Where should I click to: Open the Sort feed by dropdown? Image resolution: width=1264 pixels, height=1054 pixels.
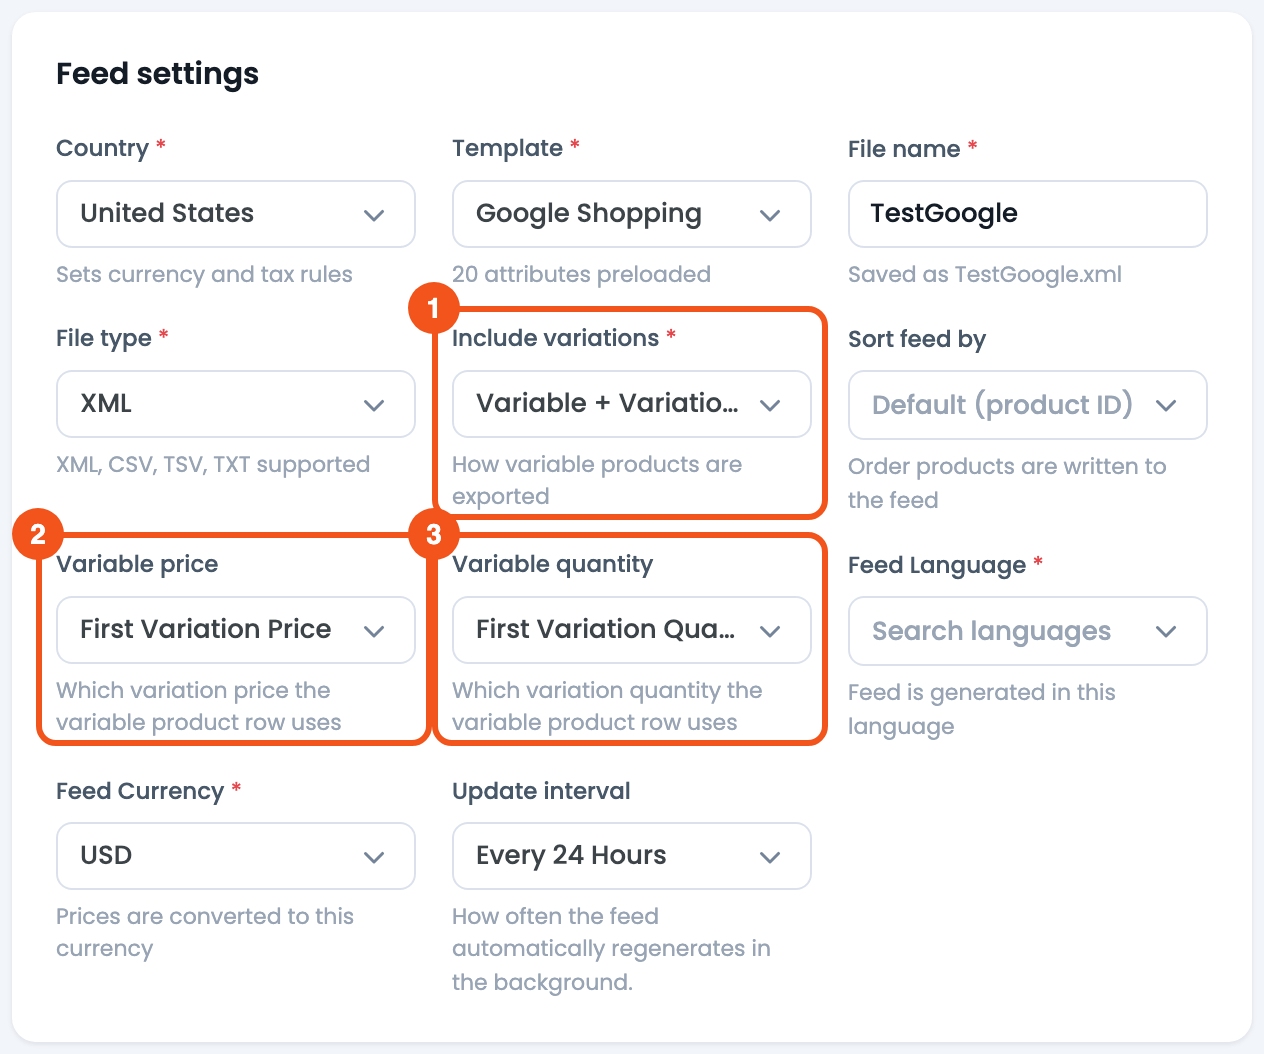coord(1028,405)
